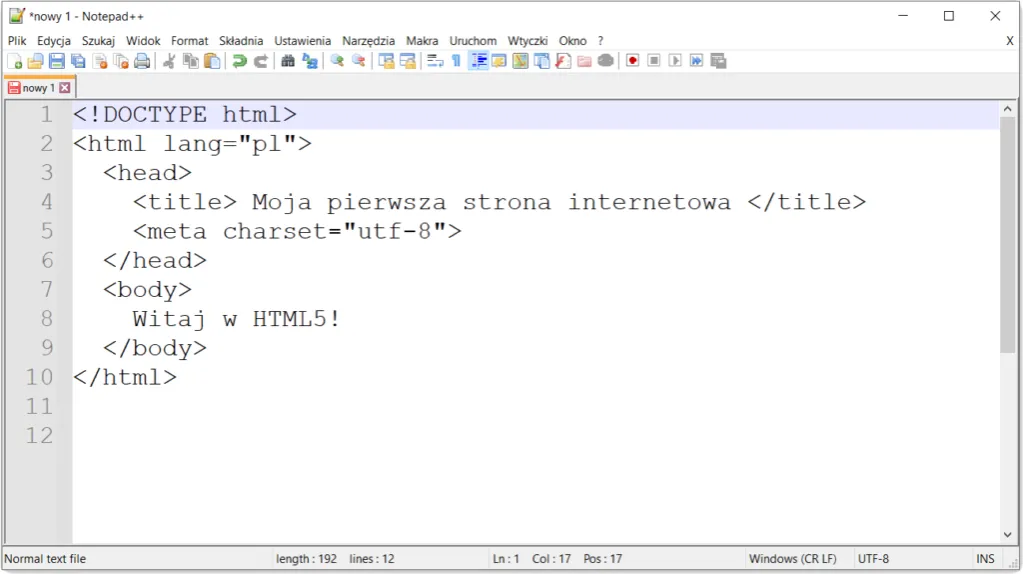Undo the last edit with green arrow
Viewport: 1023px width, 574px height.
pos(239,61)
